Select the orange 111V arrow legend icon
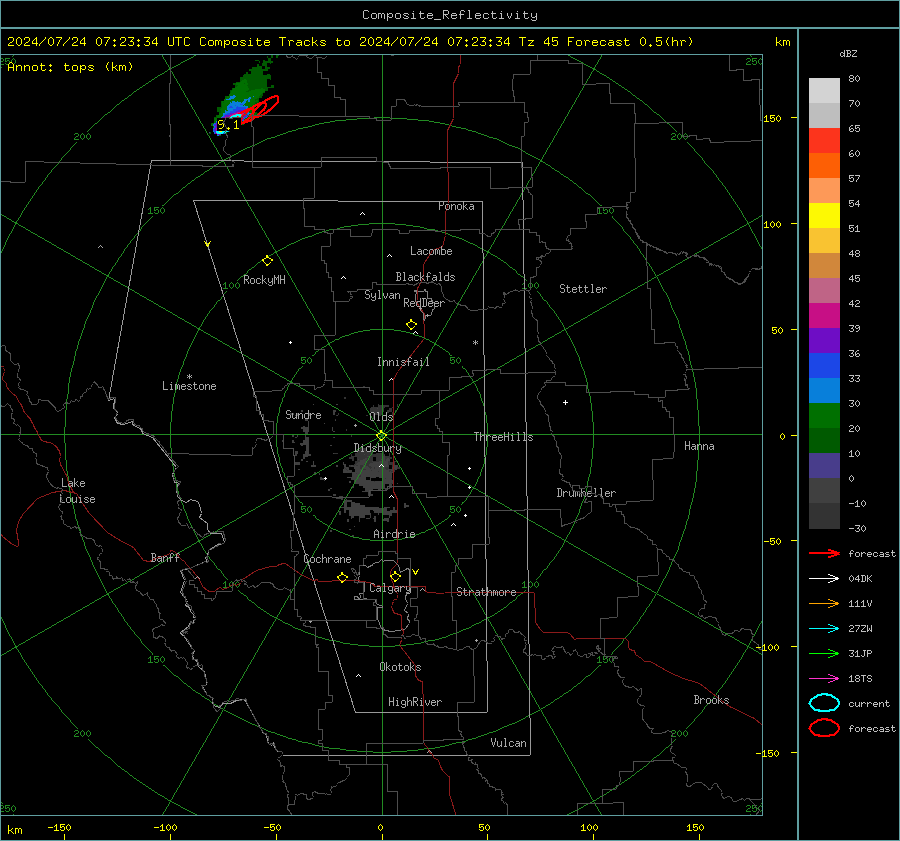This screenshot has width=900, height=841. pyautogui.click(x=824, y=603)
